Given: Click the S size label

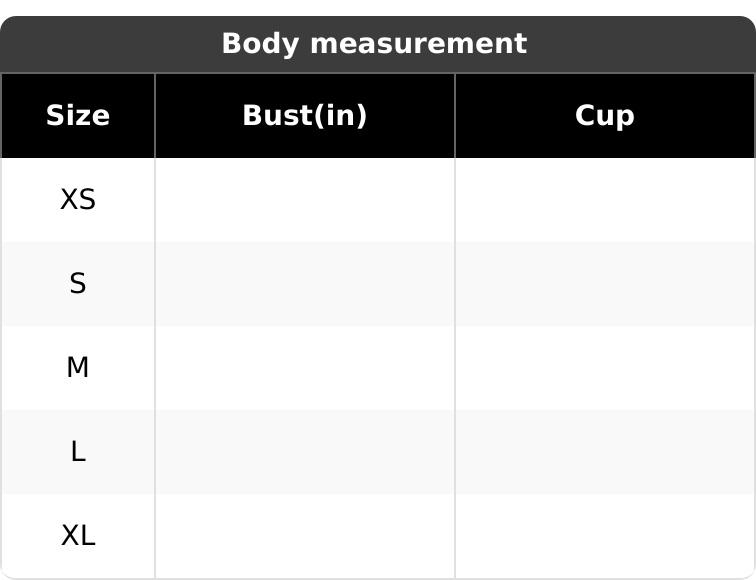Looking at the screenshot, I should point(78,284).
